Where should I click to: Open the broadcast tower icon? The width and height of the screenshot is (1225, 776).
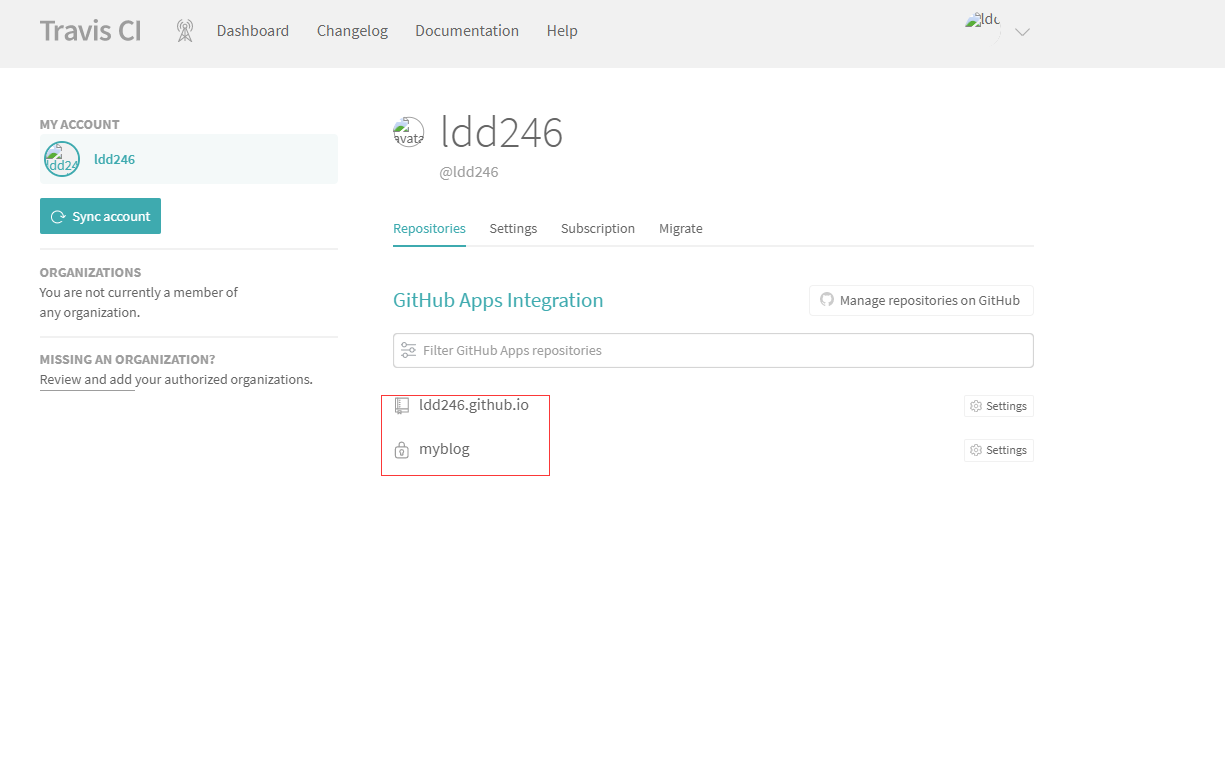click(x=185, y=31)
